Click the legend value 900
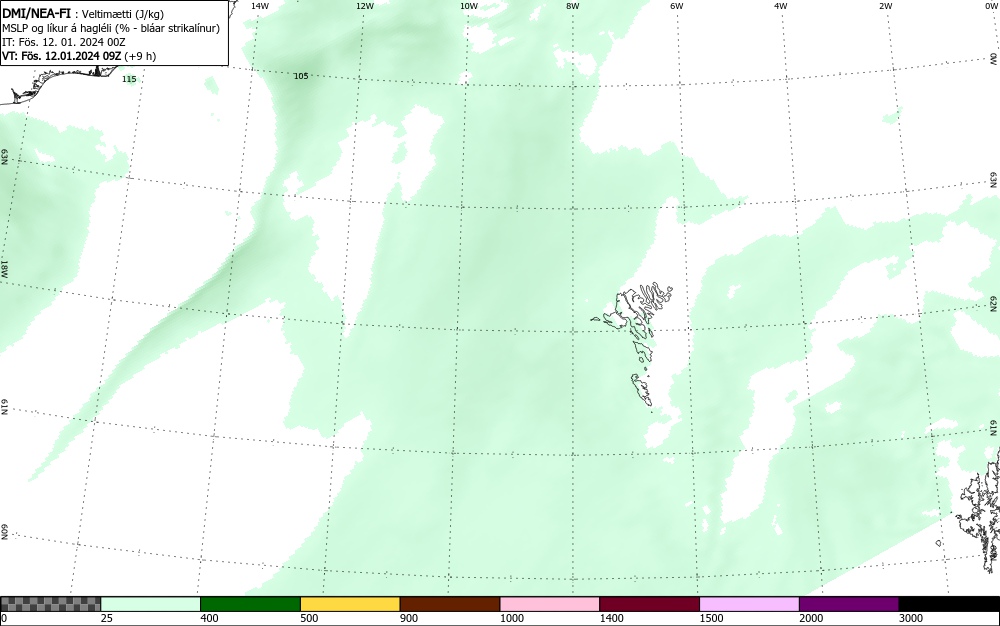This screenshot has height=626, width=1000. [x=409, y=618]
